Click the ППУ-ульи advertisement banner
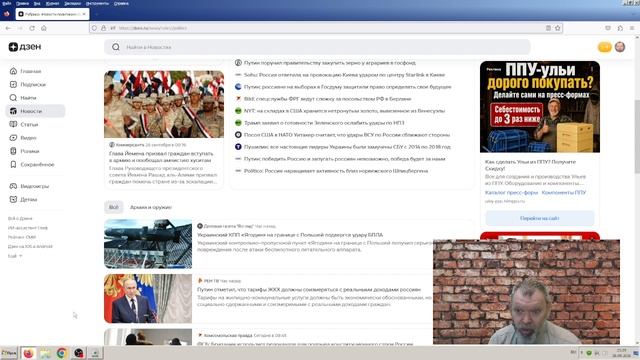This screenshot has height=360, width=640. pos(540,107)
